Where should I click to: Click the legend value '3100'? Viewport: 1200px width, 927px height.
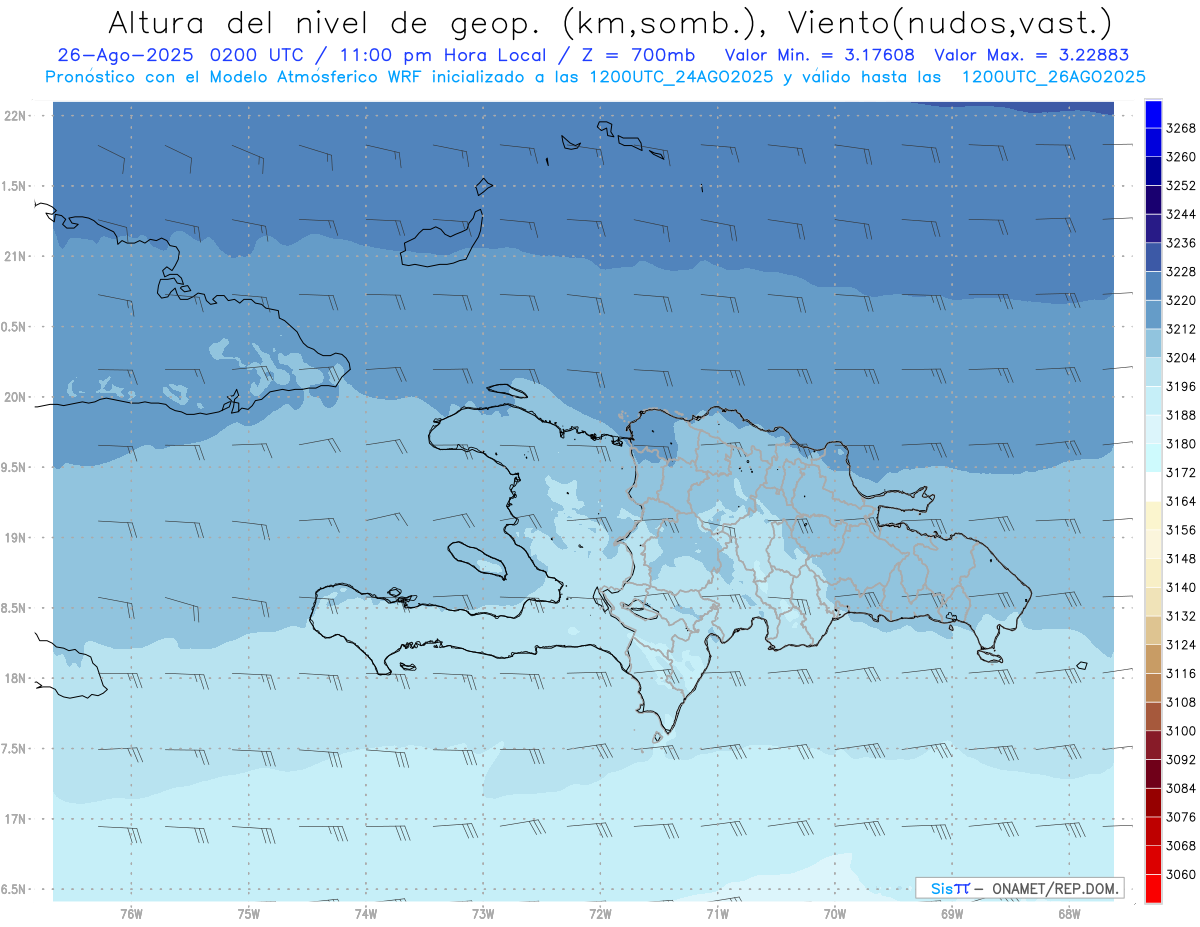click(x=1181, y=731)
